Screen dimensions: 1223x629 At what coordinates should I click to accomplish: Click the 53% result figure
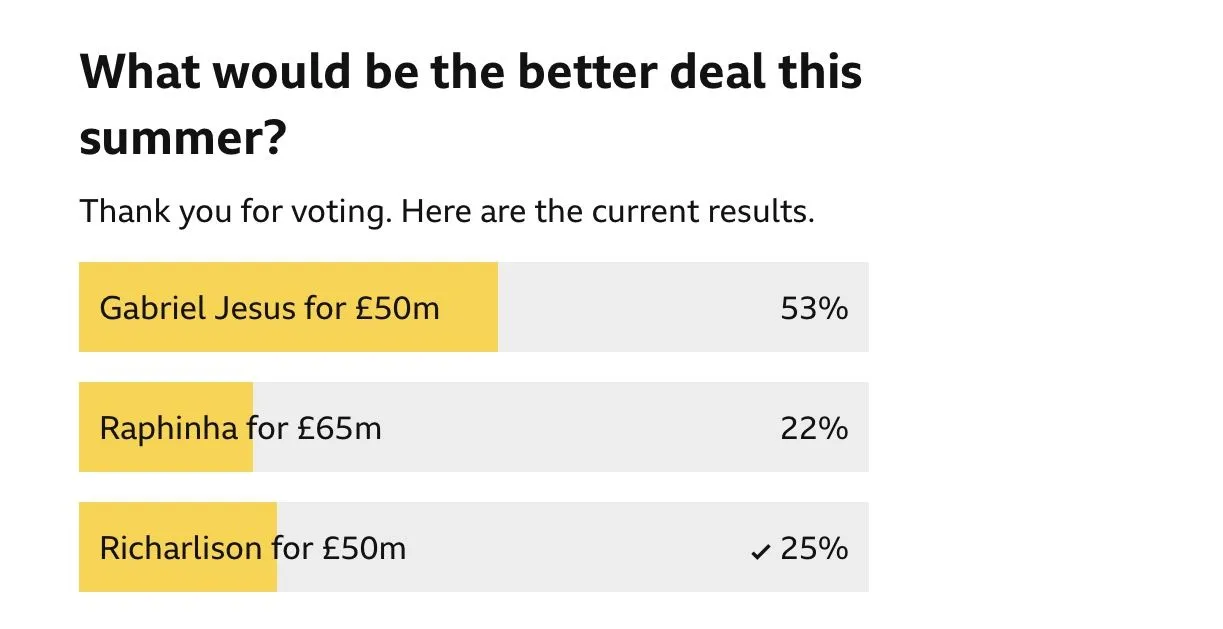(x=814, y=309)
